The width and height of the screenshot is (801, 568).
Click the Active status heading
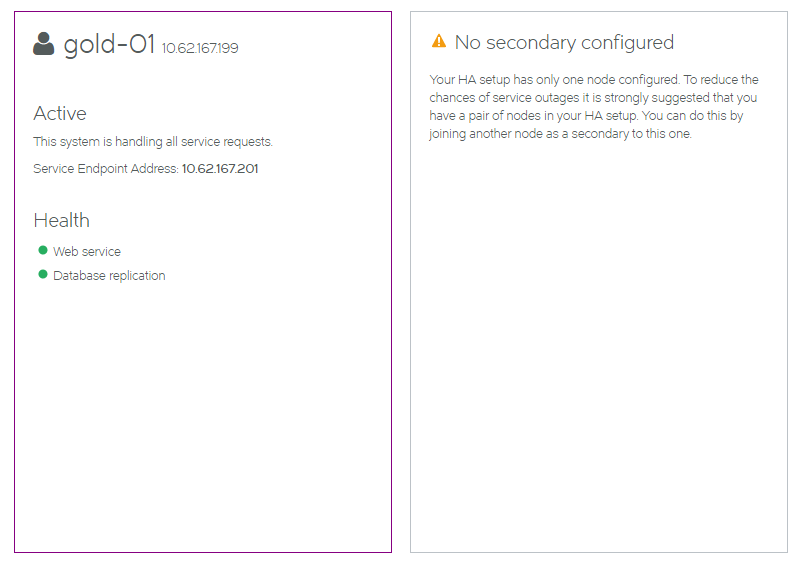[60, 113]
